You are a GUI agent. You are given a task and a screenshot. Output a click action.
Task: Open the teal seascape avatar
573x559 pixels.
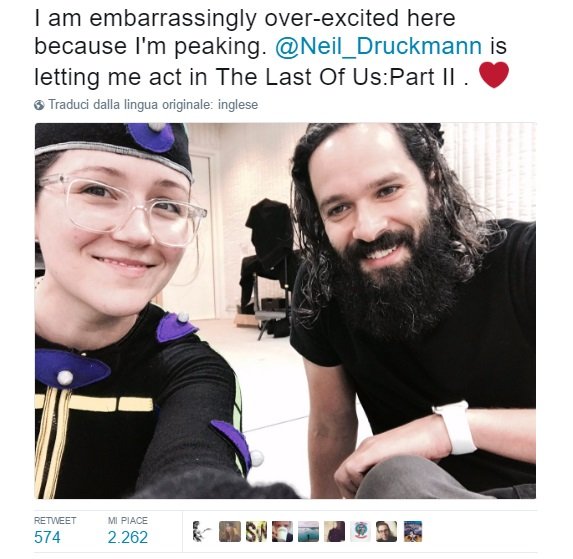tap(308, 532)
